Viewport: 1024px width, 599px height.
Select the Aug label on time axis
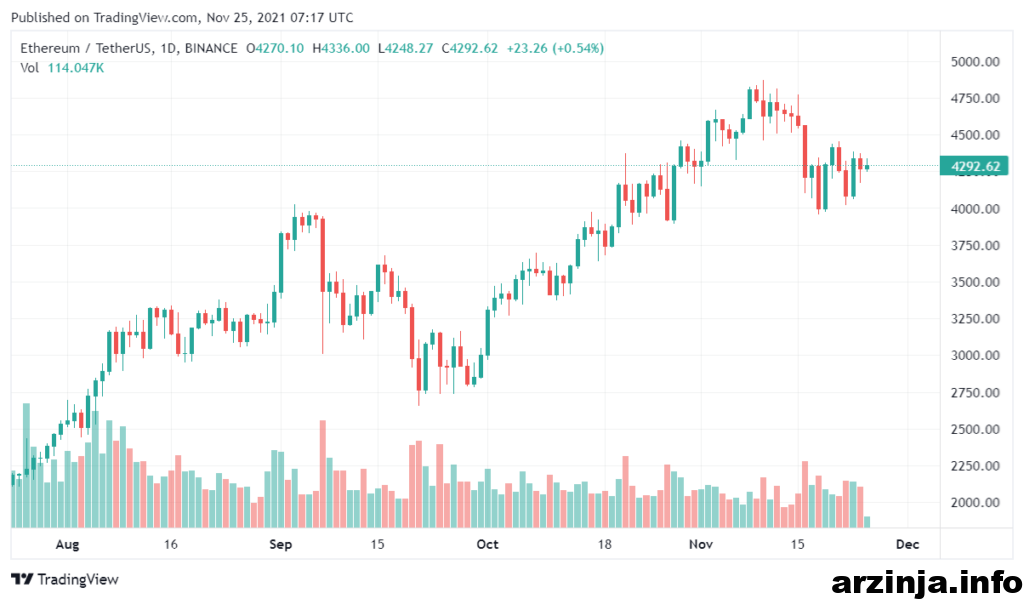(67, 544)
